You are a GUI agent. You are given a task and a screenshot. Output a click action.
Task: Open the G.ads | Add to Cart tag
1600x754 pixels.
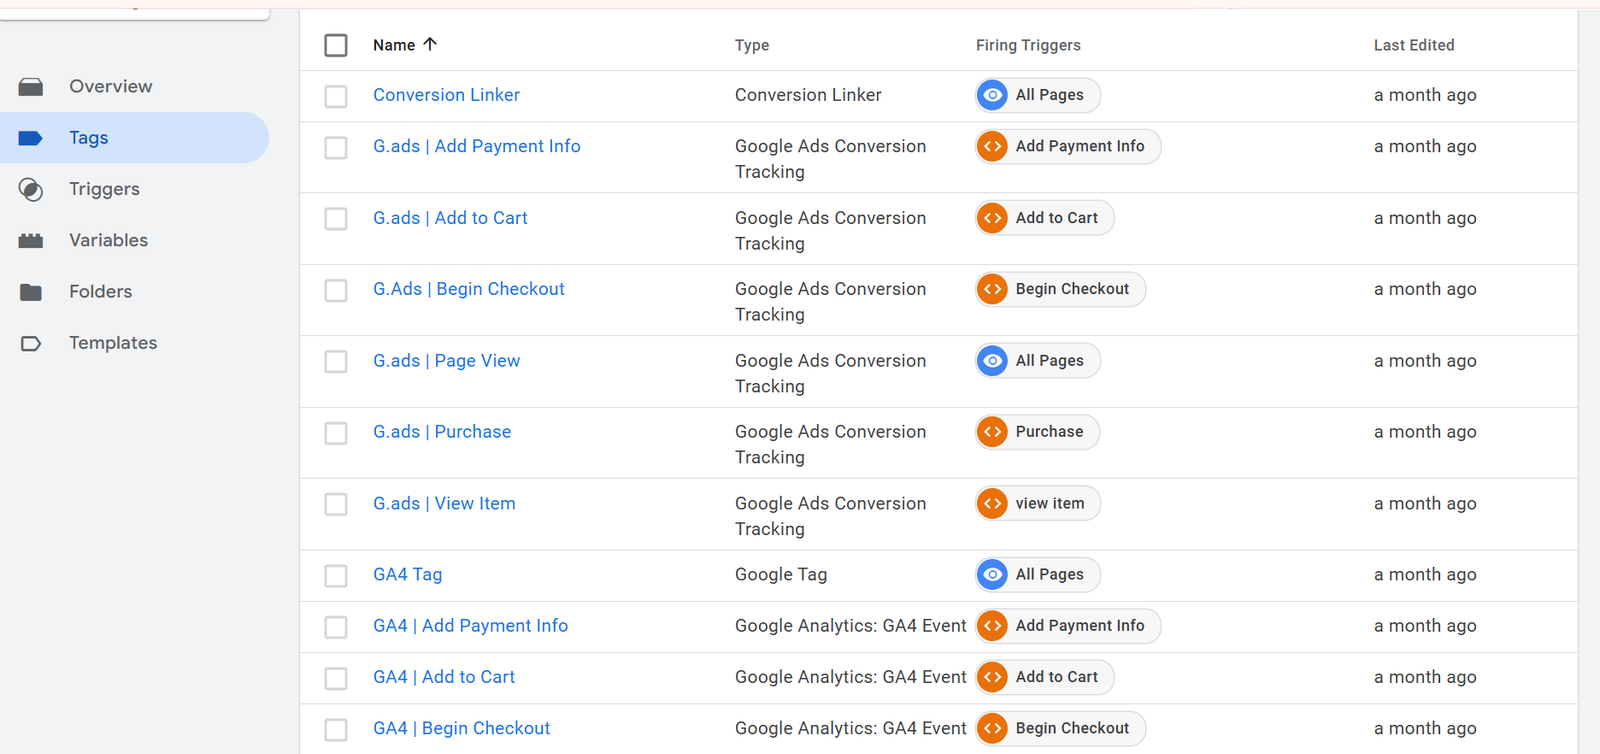tap(450, 218)
